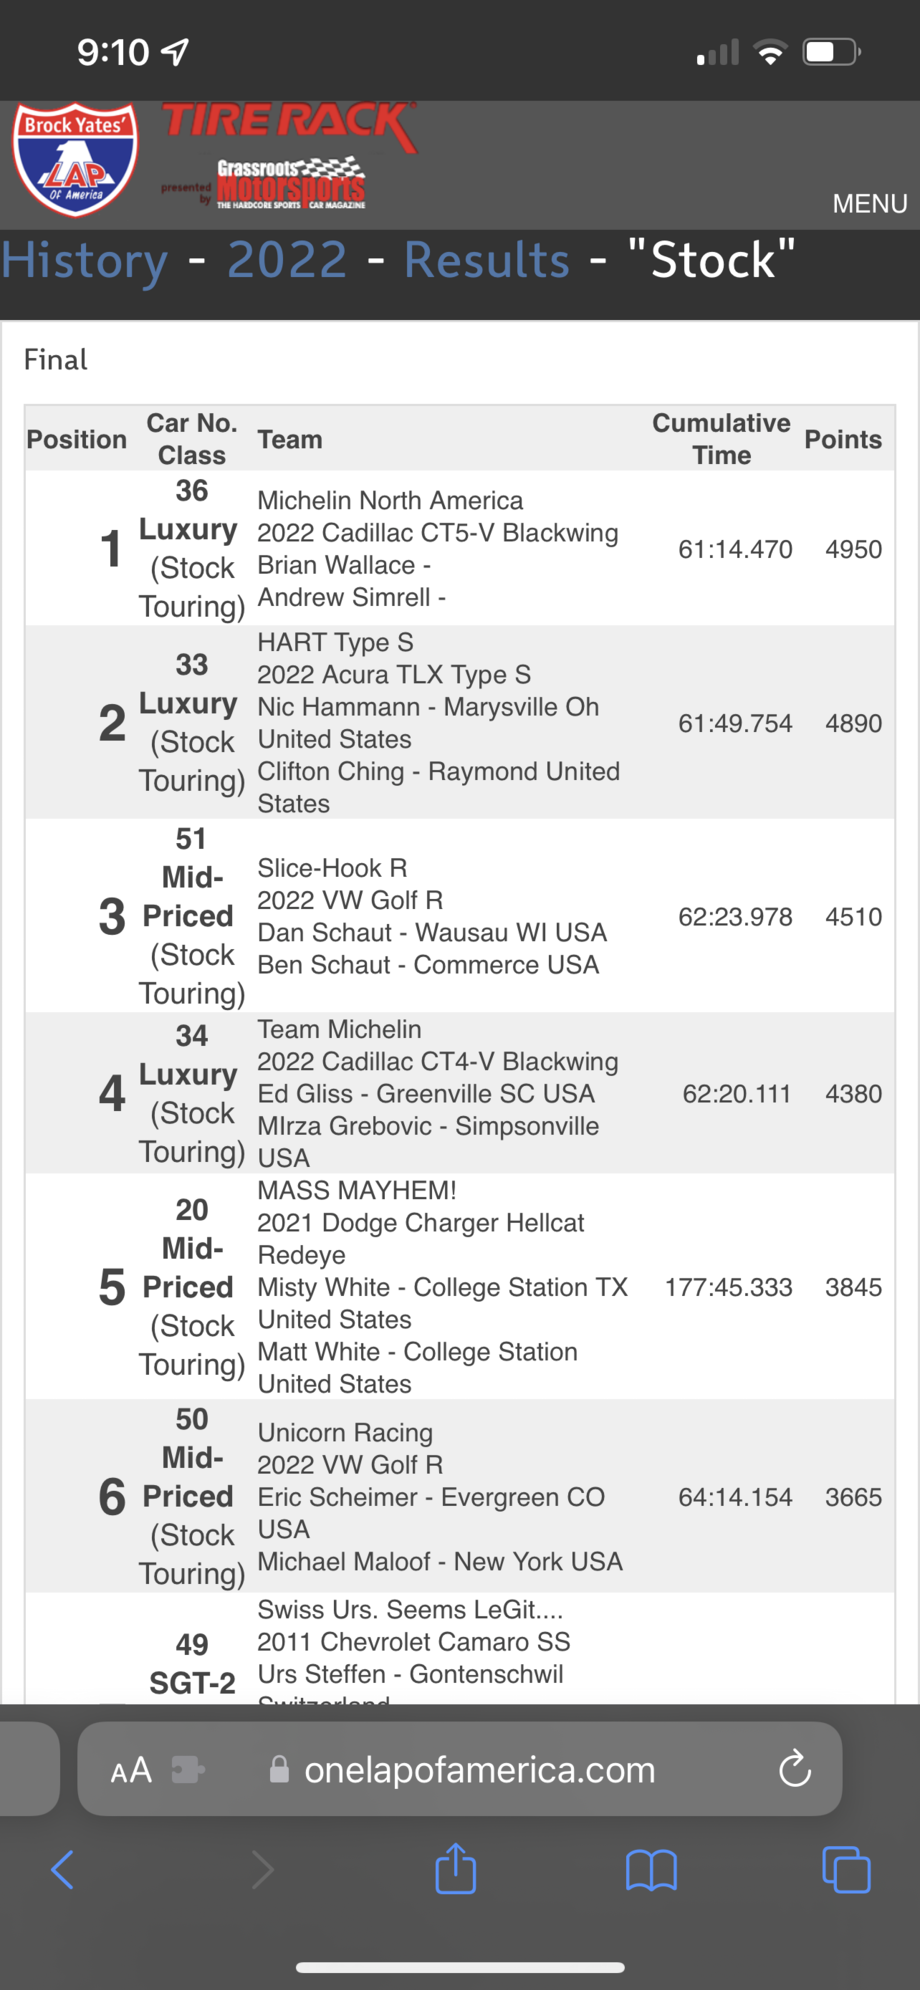Tap the Tire Rack sponsor logo
The height and width of the screenshot is (1990, 920).
click(x=289, y=124)
